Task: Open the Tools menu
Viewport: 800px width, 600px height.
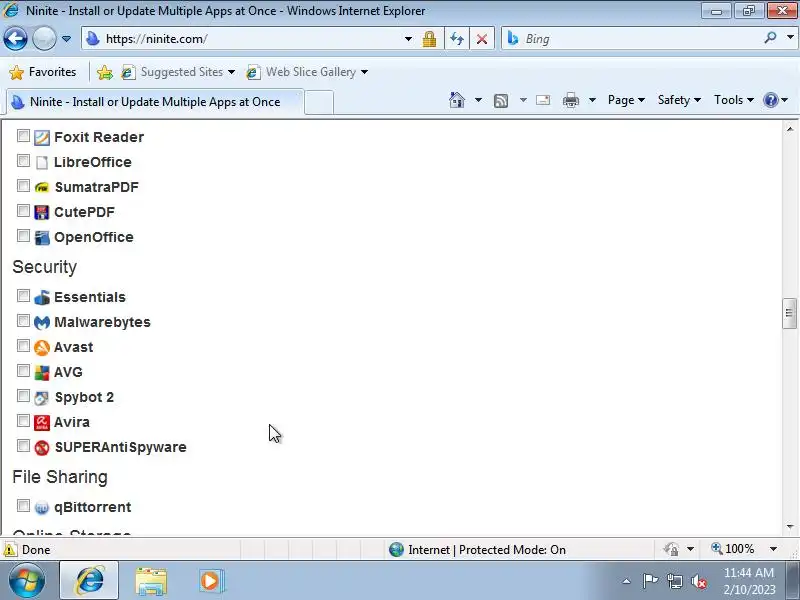Action: (734, 100)
